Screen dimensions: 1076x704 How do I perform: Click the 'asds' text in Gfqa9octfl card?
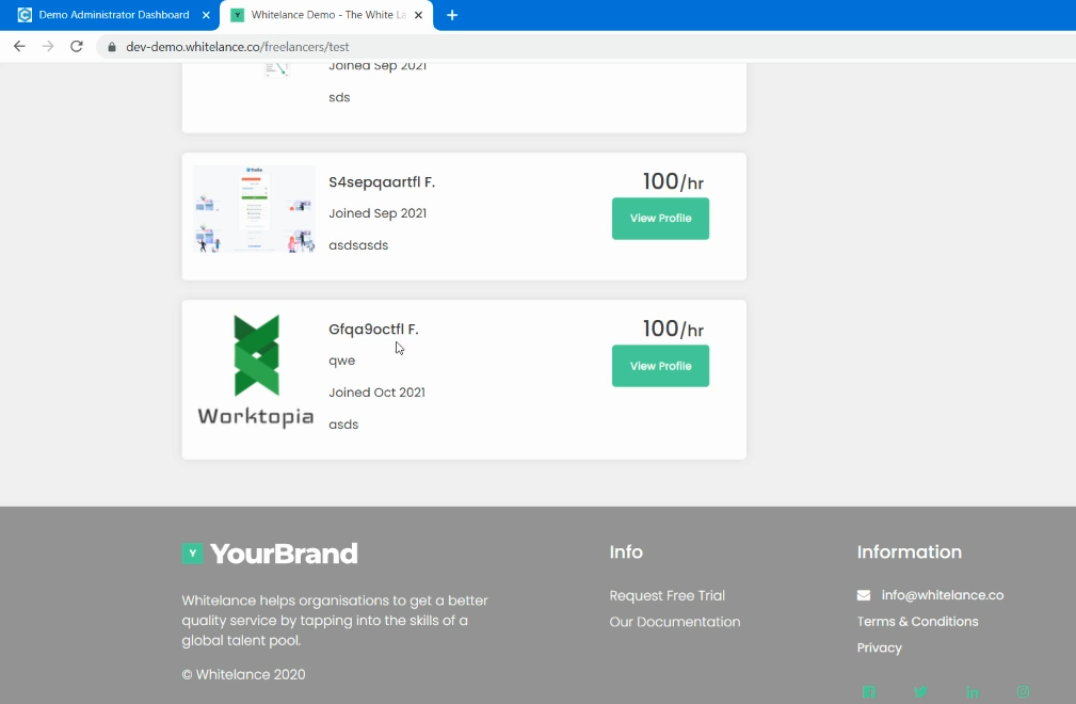pos(343,425)
